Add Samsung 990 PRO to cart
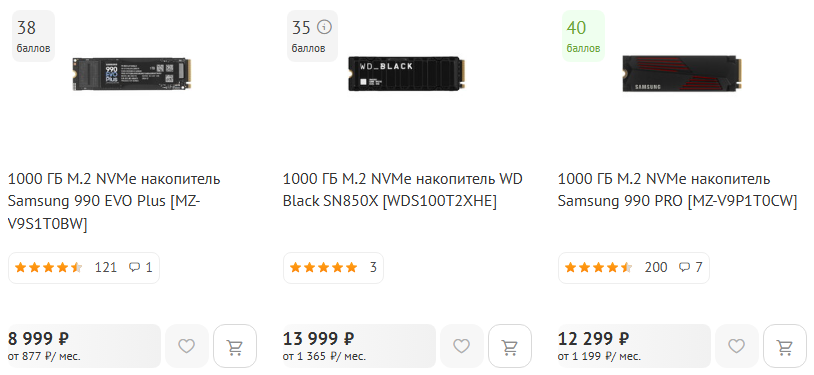The image size is (814, 375). click(x=785, y=346)
